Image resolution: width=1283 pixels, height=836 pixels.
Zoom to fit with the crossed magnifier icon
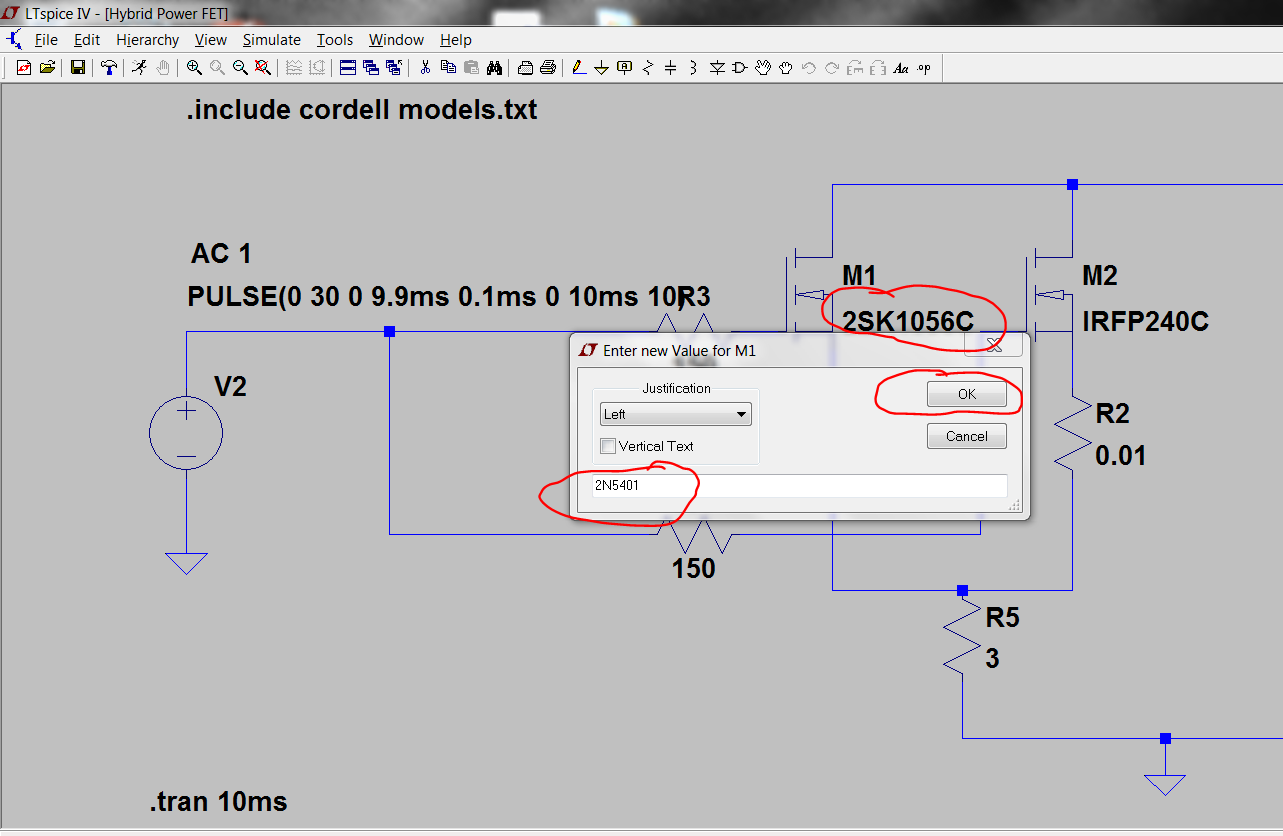click(262, 68)
